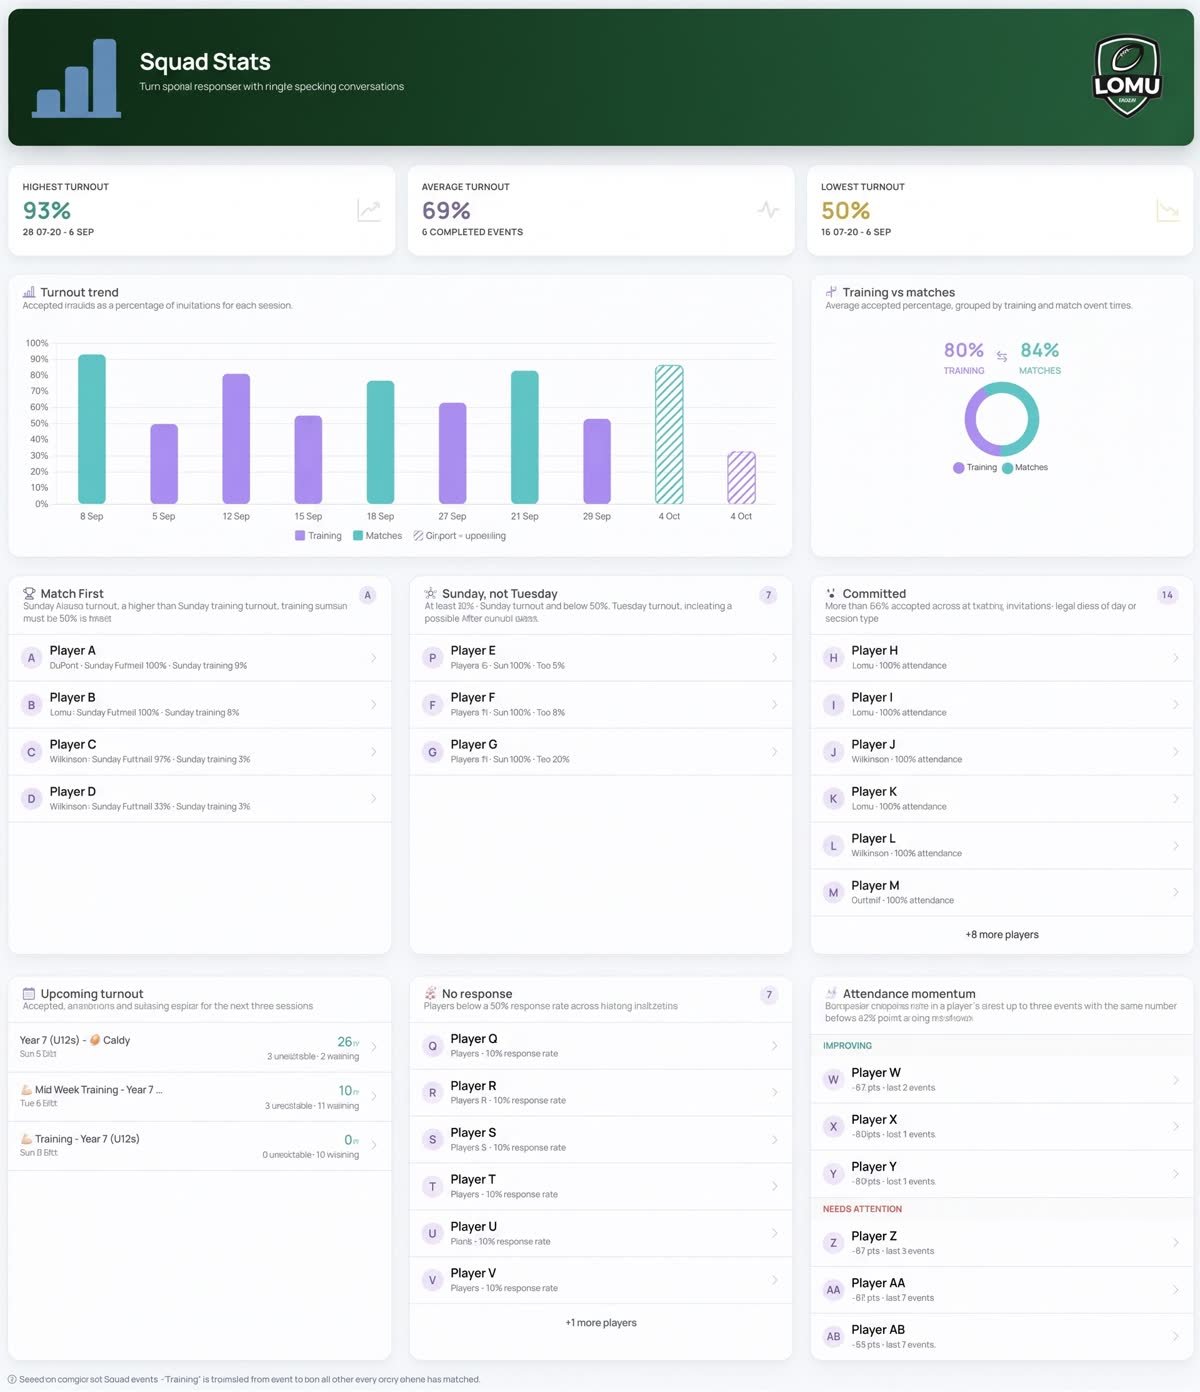Click the Player Q avatar circle
The height and width of the screenshot is (1392, 1200).
(432, 1046)
